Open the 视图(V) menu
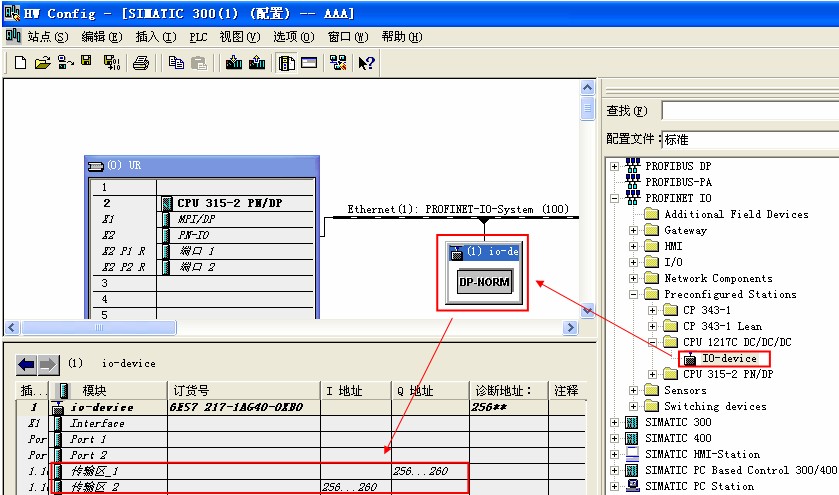The width and height of the screenshot is (839, 495). pyautogui.click(x=240, y=37)
